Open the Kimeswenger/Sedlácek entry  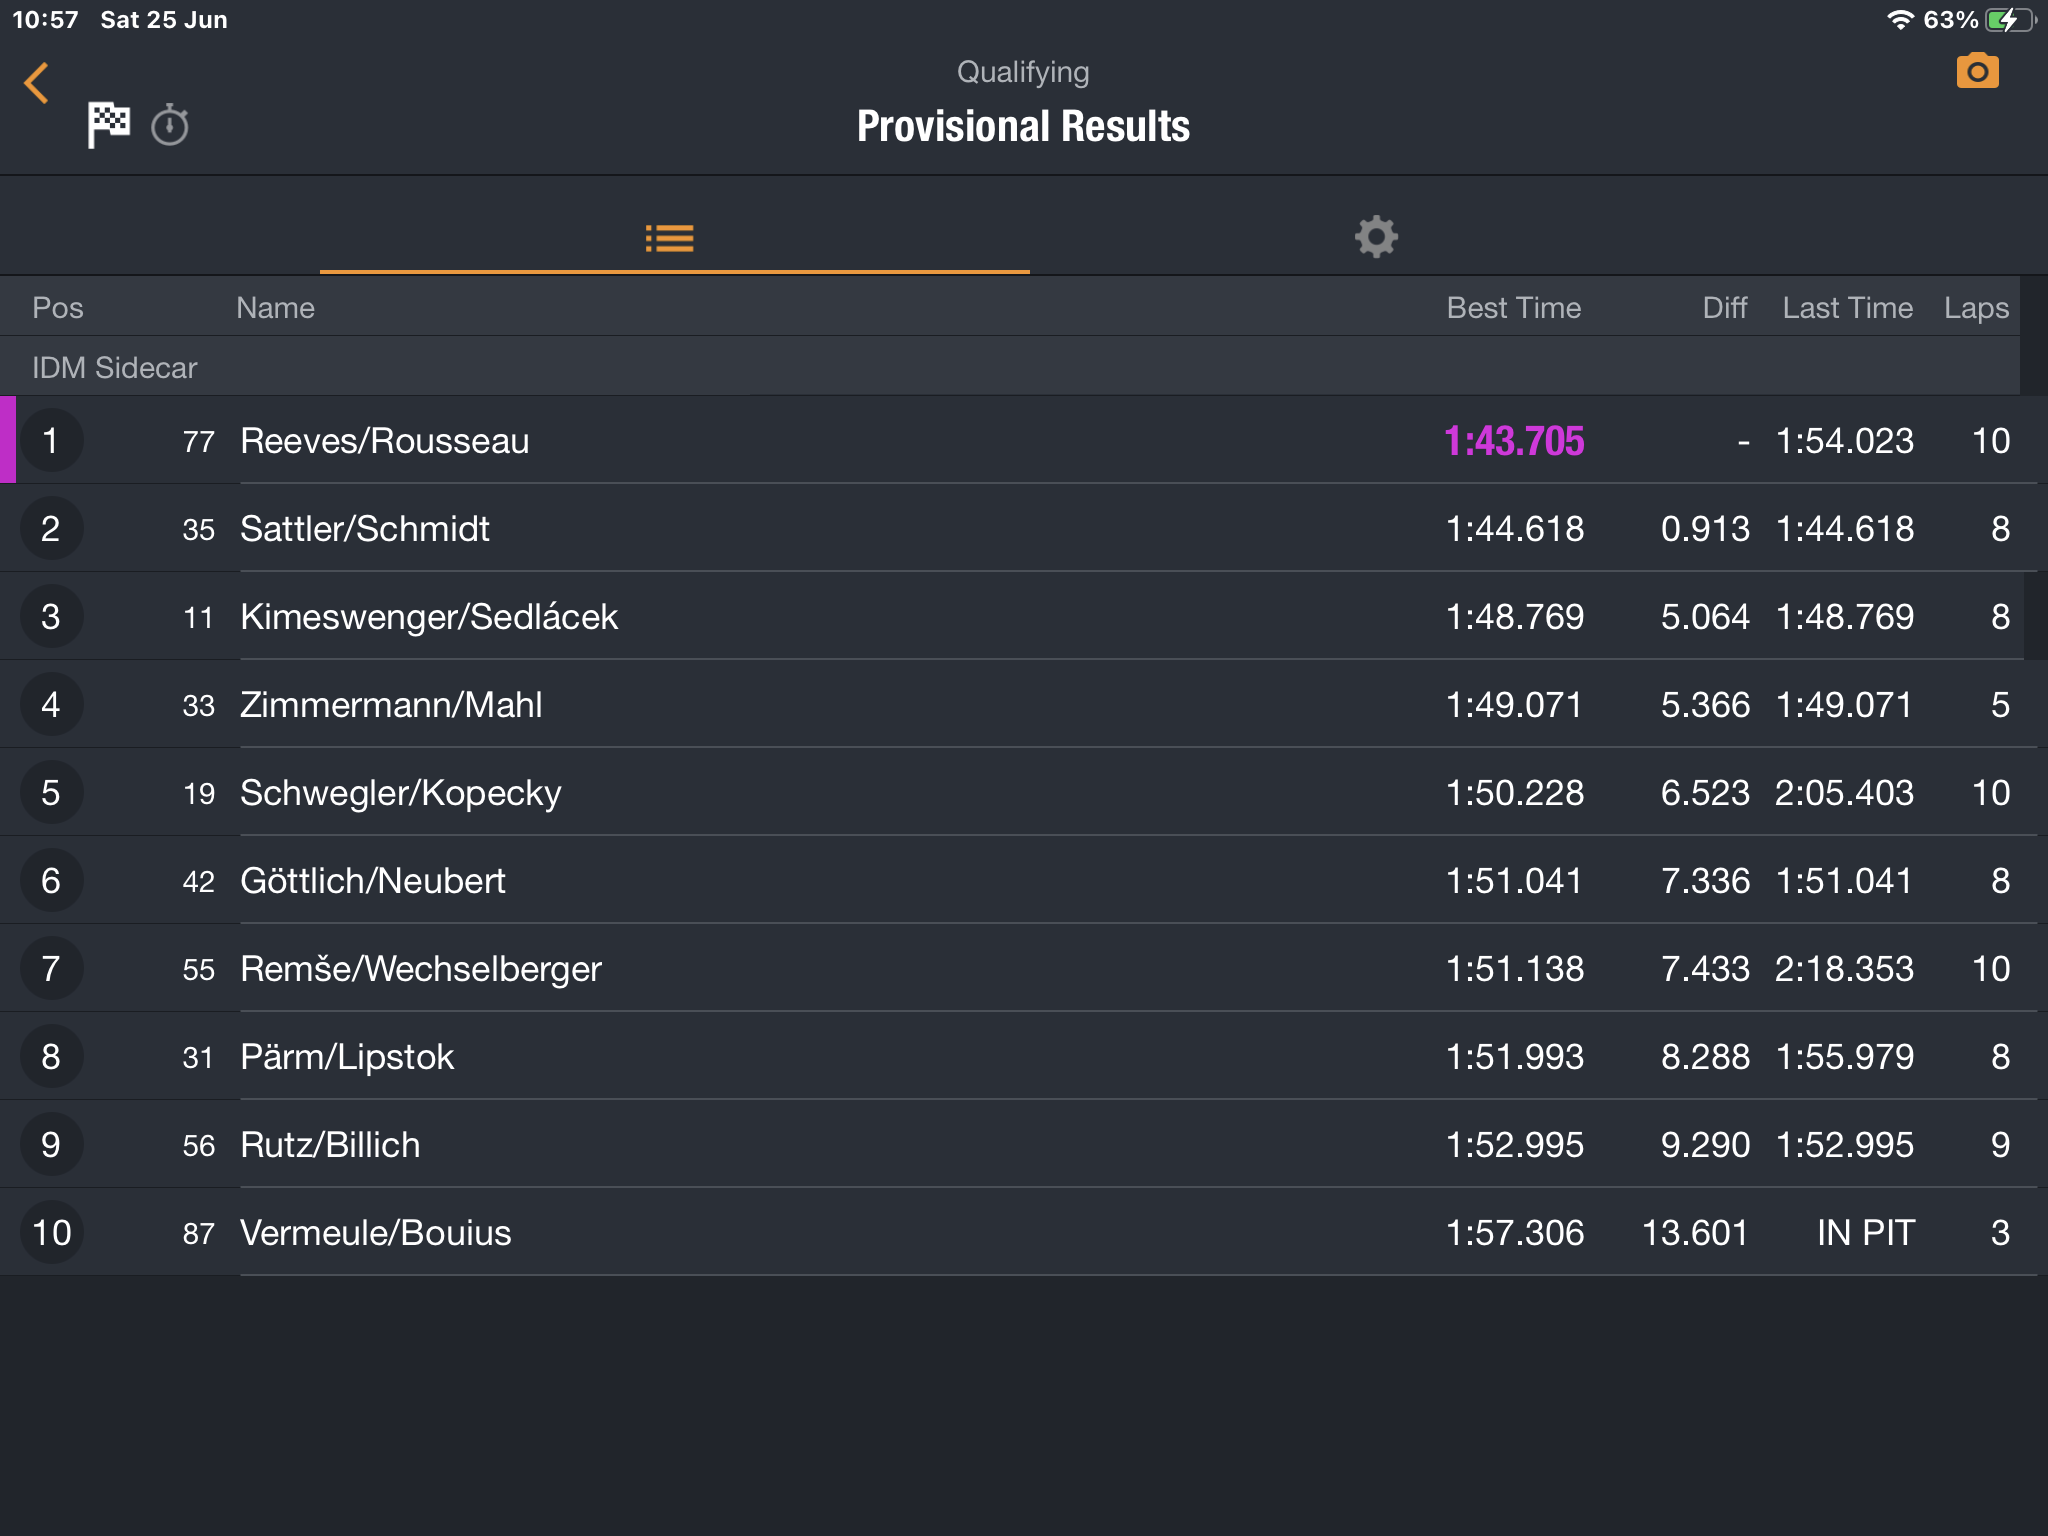(1024, 617)
